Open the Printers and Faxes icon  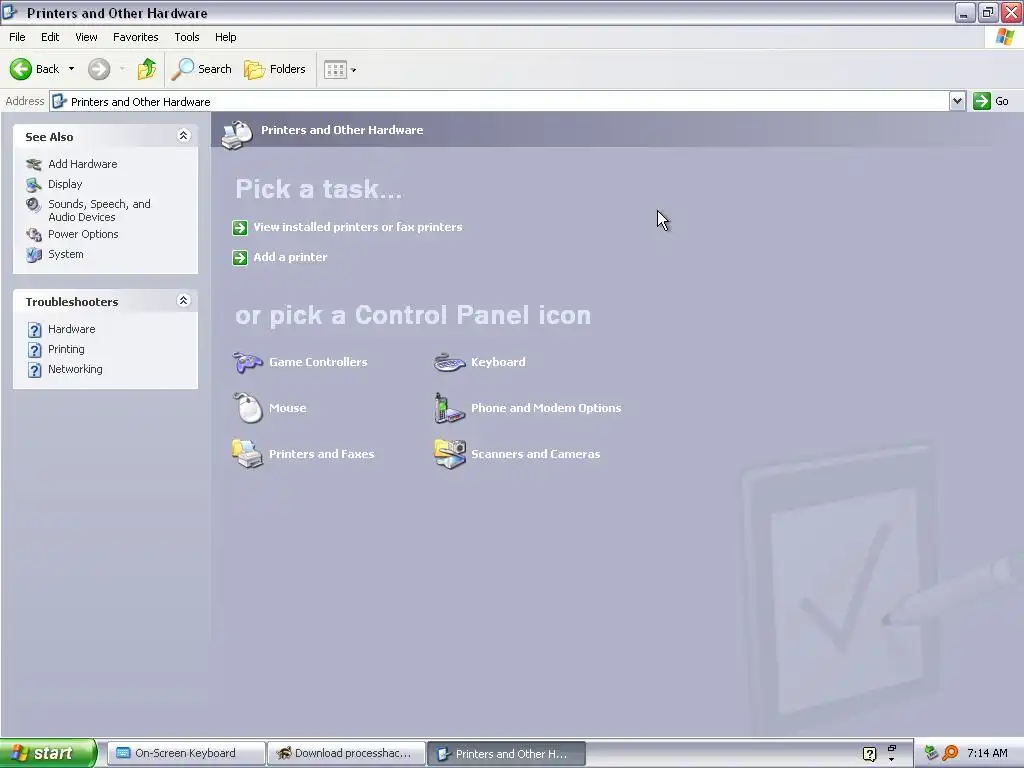248,453
